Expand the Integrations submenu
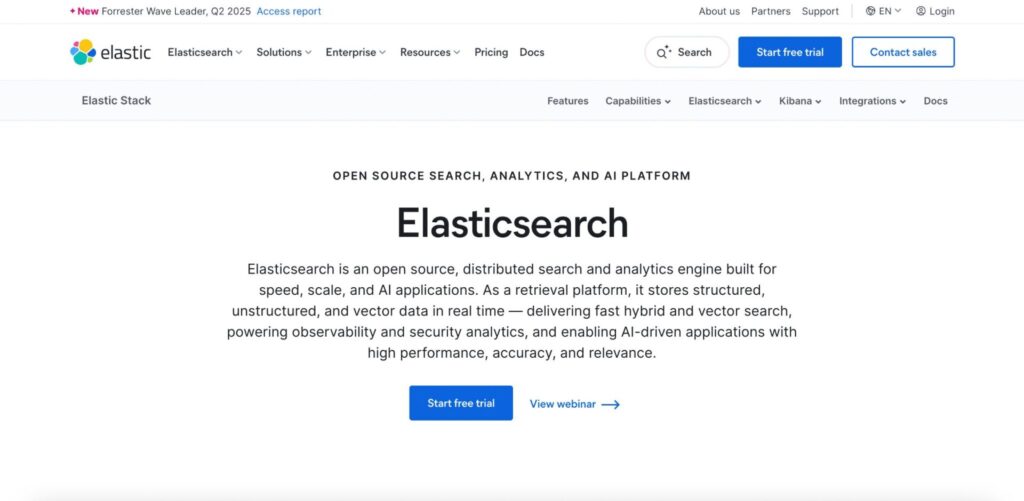1024x501 pixels. [872, 101]
